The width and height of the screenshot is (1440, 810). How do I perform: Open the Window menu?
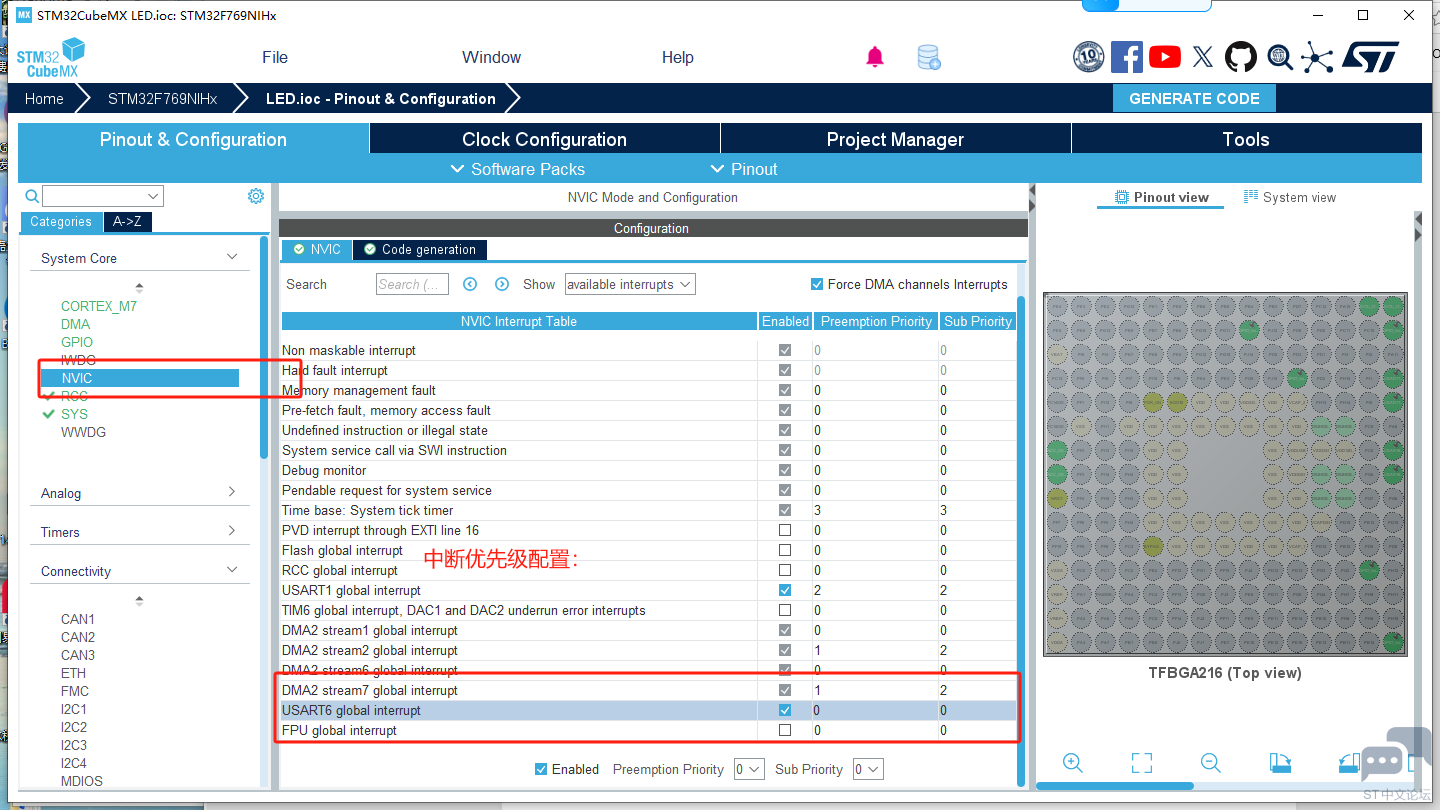coord(491,57)
